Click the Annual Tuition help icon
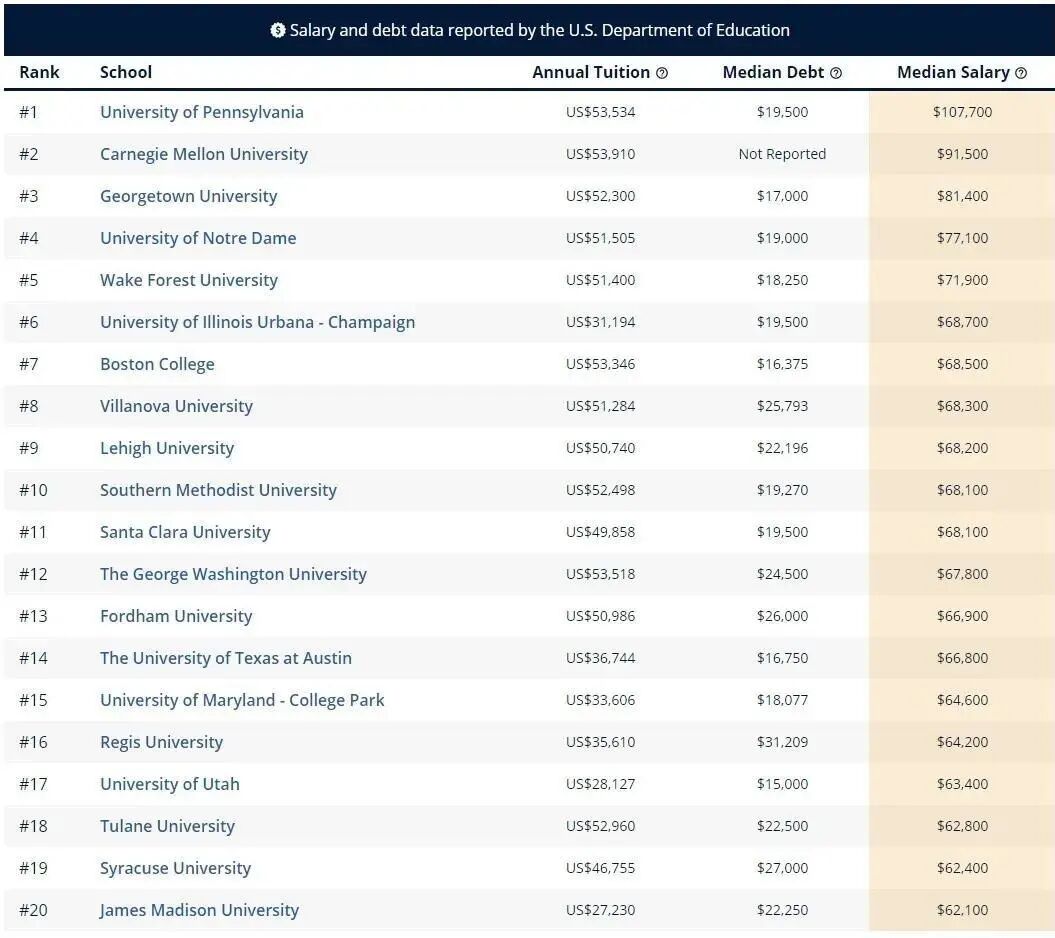 click(662, 73)
